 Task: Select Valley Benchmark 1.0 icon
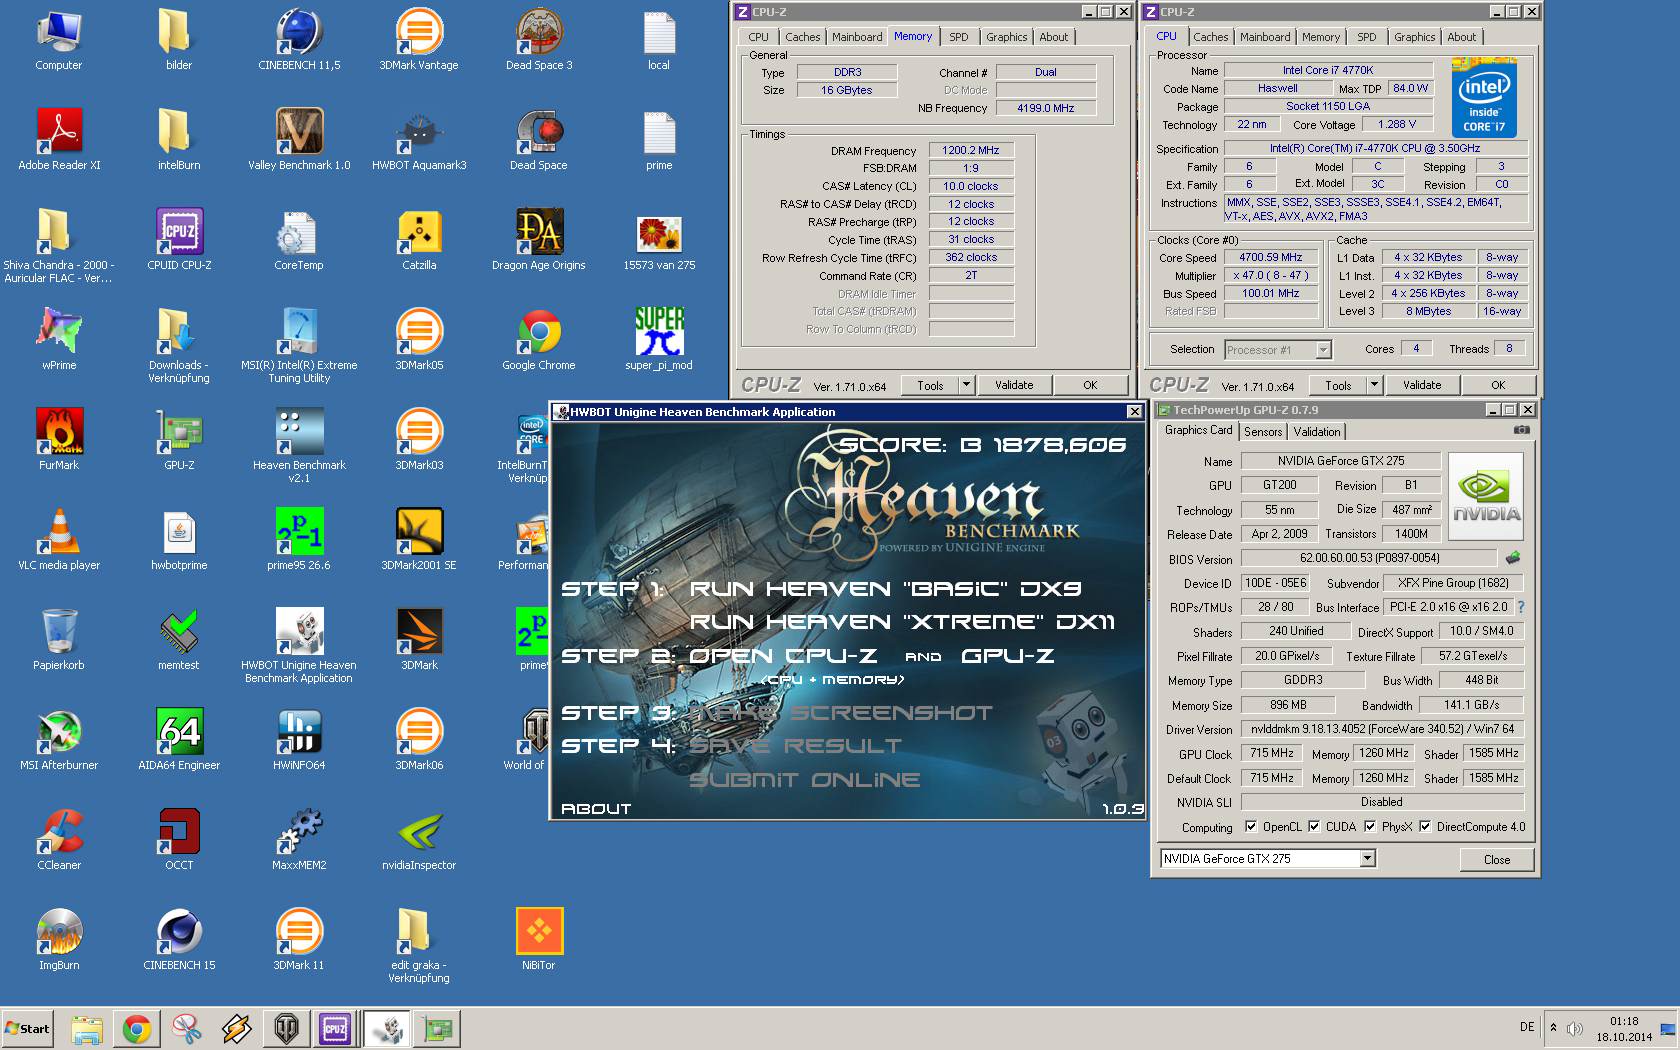[299, 140]
